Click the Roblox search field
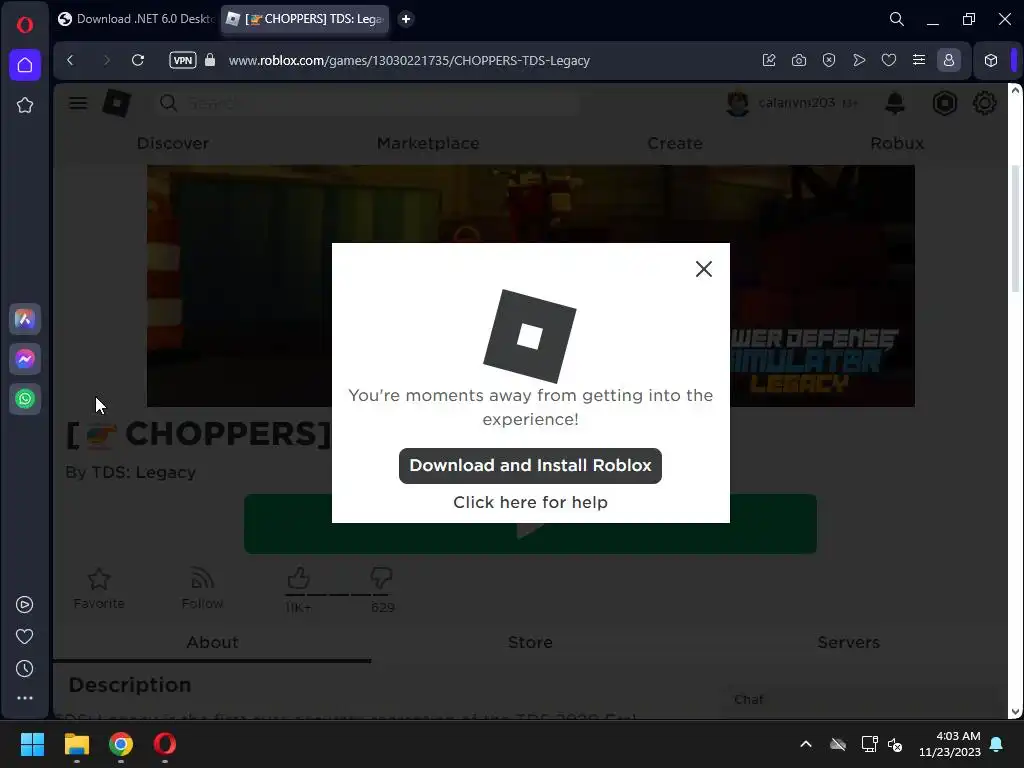The width and height of the screenshot is (1024, 768). 369,103
